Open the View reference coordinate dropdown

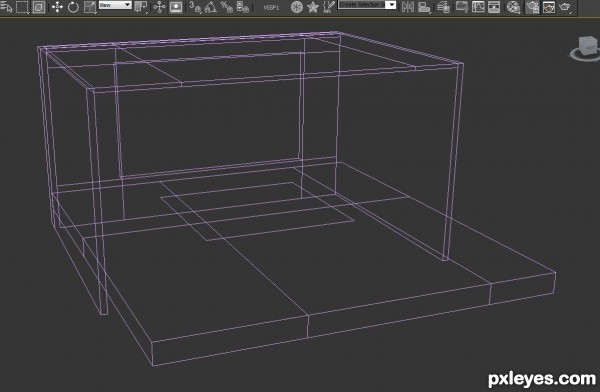pyautogui.click(x=115, y=5)
